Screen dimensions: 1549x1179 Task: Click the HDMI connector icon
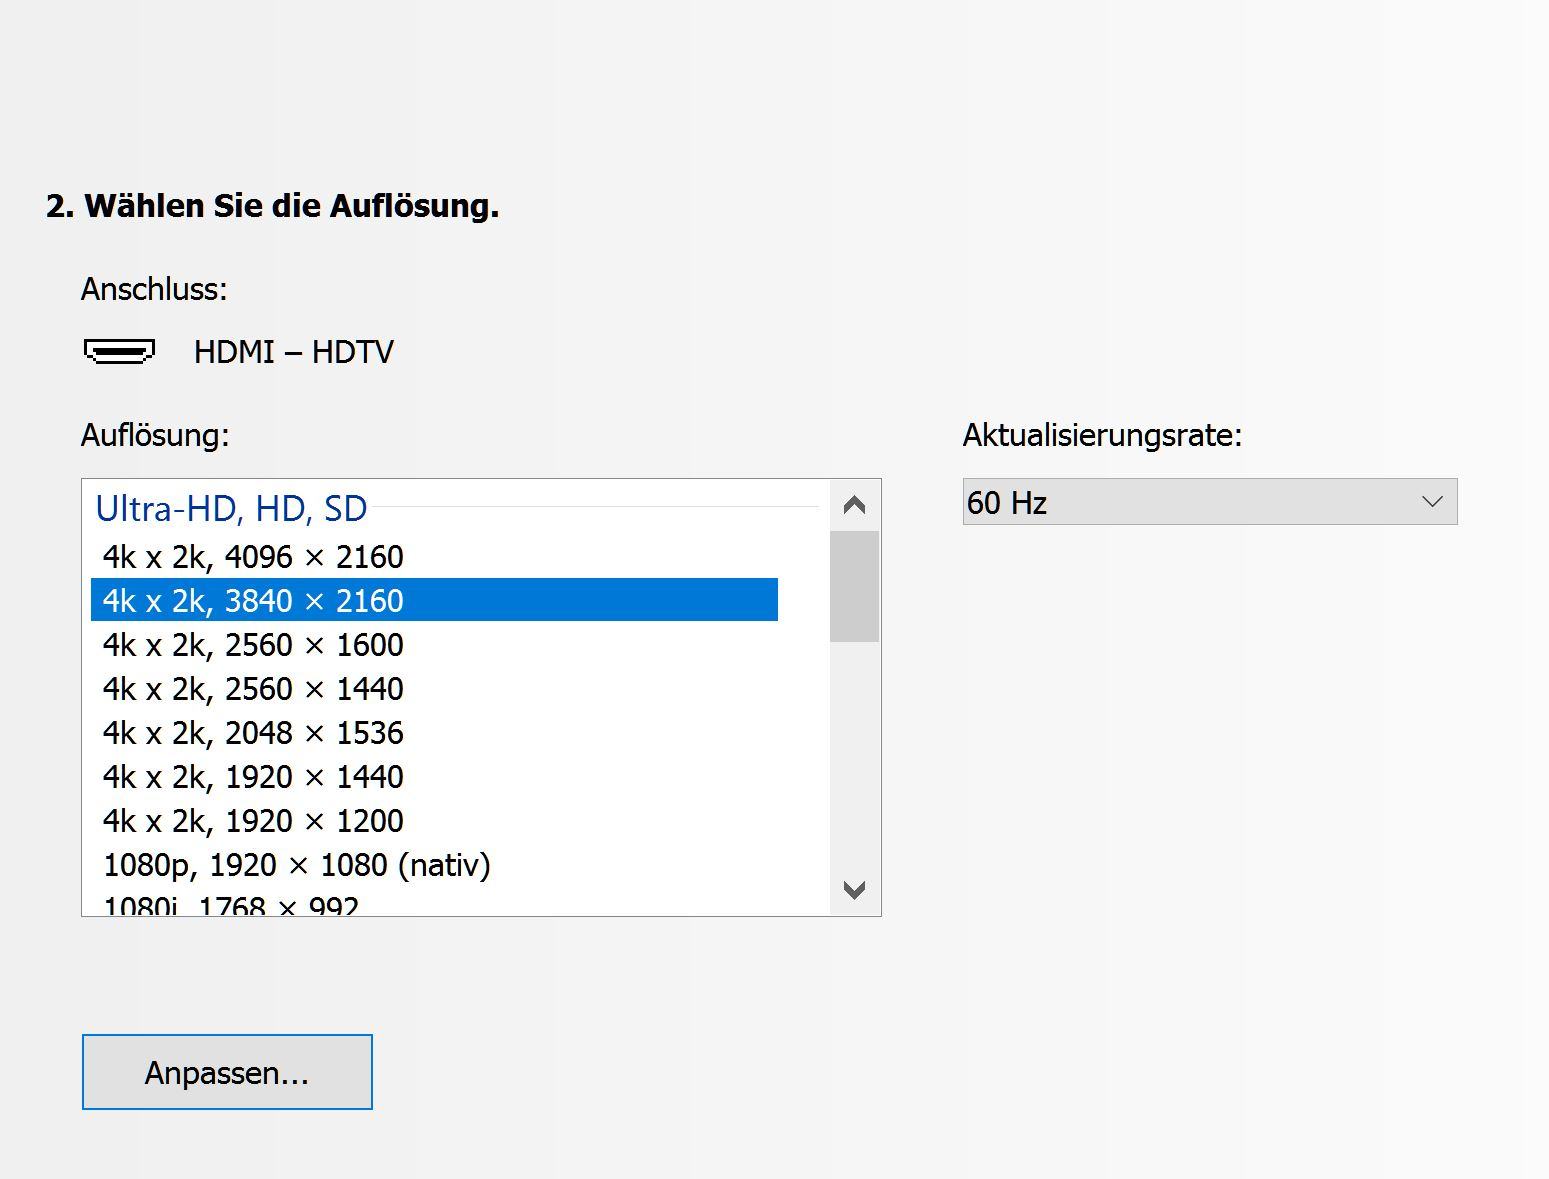[119, 352]
